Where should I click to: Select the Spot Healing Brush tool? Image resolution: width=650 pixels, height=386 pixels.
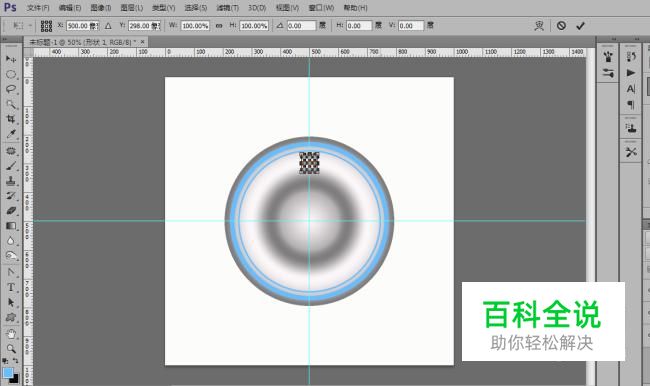[x=11, y=151]
